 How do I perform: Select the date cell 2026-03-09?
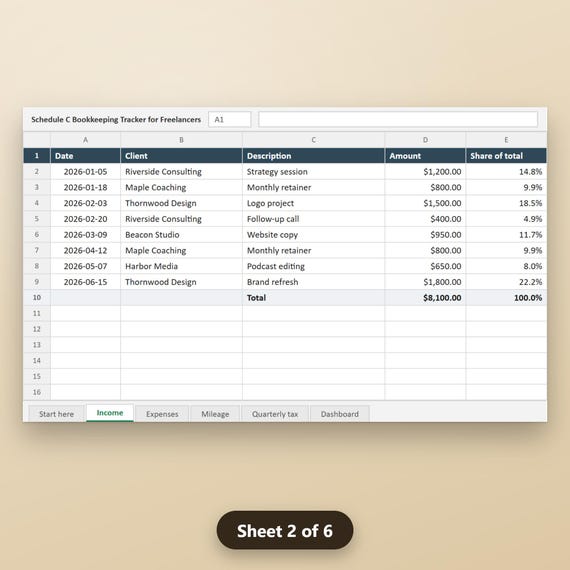85,234
